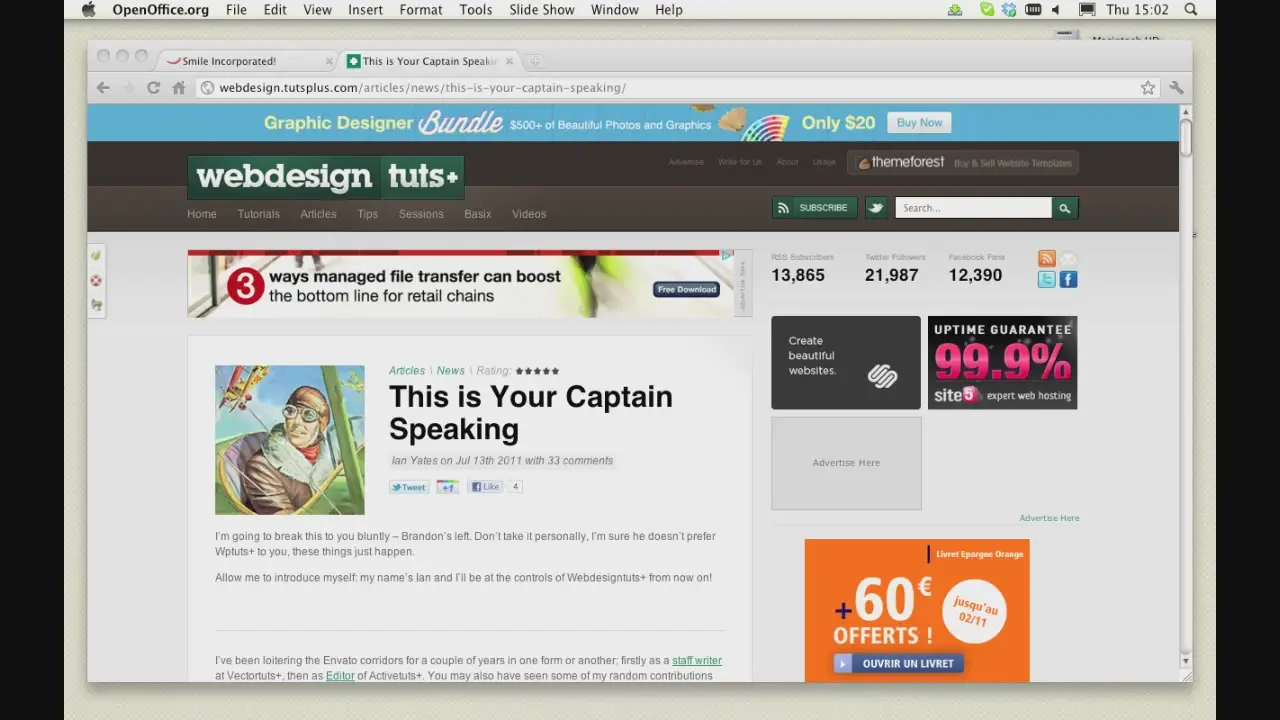This screenshot has height=720, width=1280.
Task: Click the bottom icon in the left side floating tab
Action: 97,306
